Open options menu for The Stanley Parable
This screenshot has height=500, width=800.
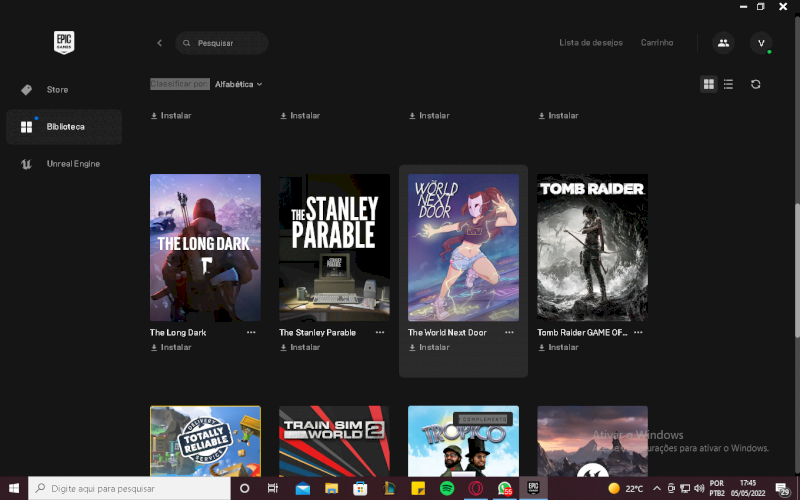(x=380, y=332)
